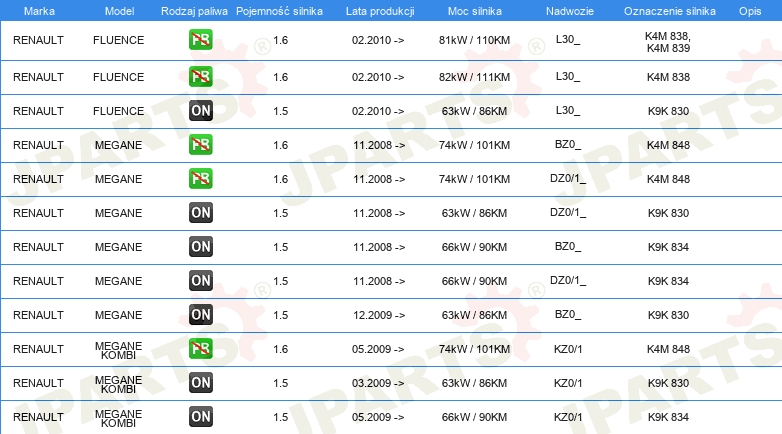This screenshot has width=782, height=434.
Task: Click KZ0/1 body code in Kombi 74kW row
Action: (x=568, y=349)
